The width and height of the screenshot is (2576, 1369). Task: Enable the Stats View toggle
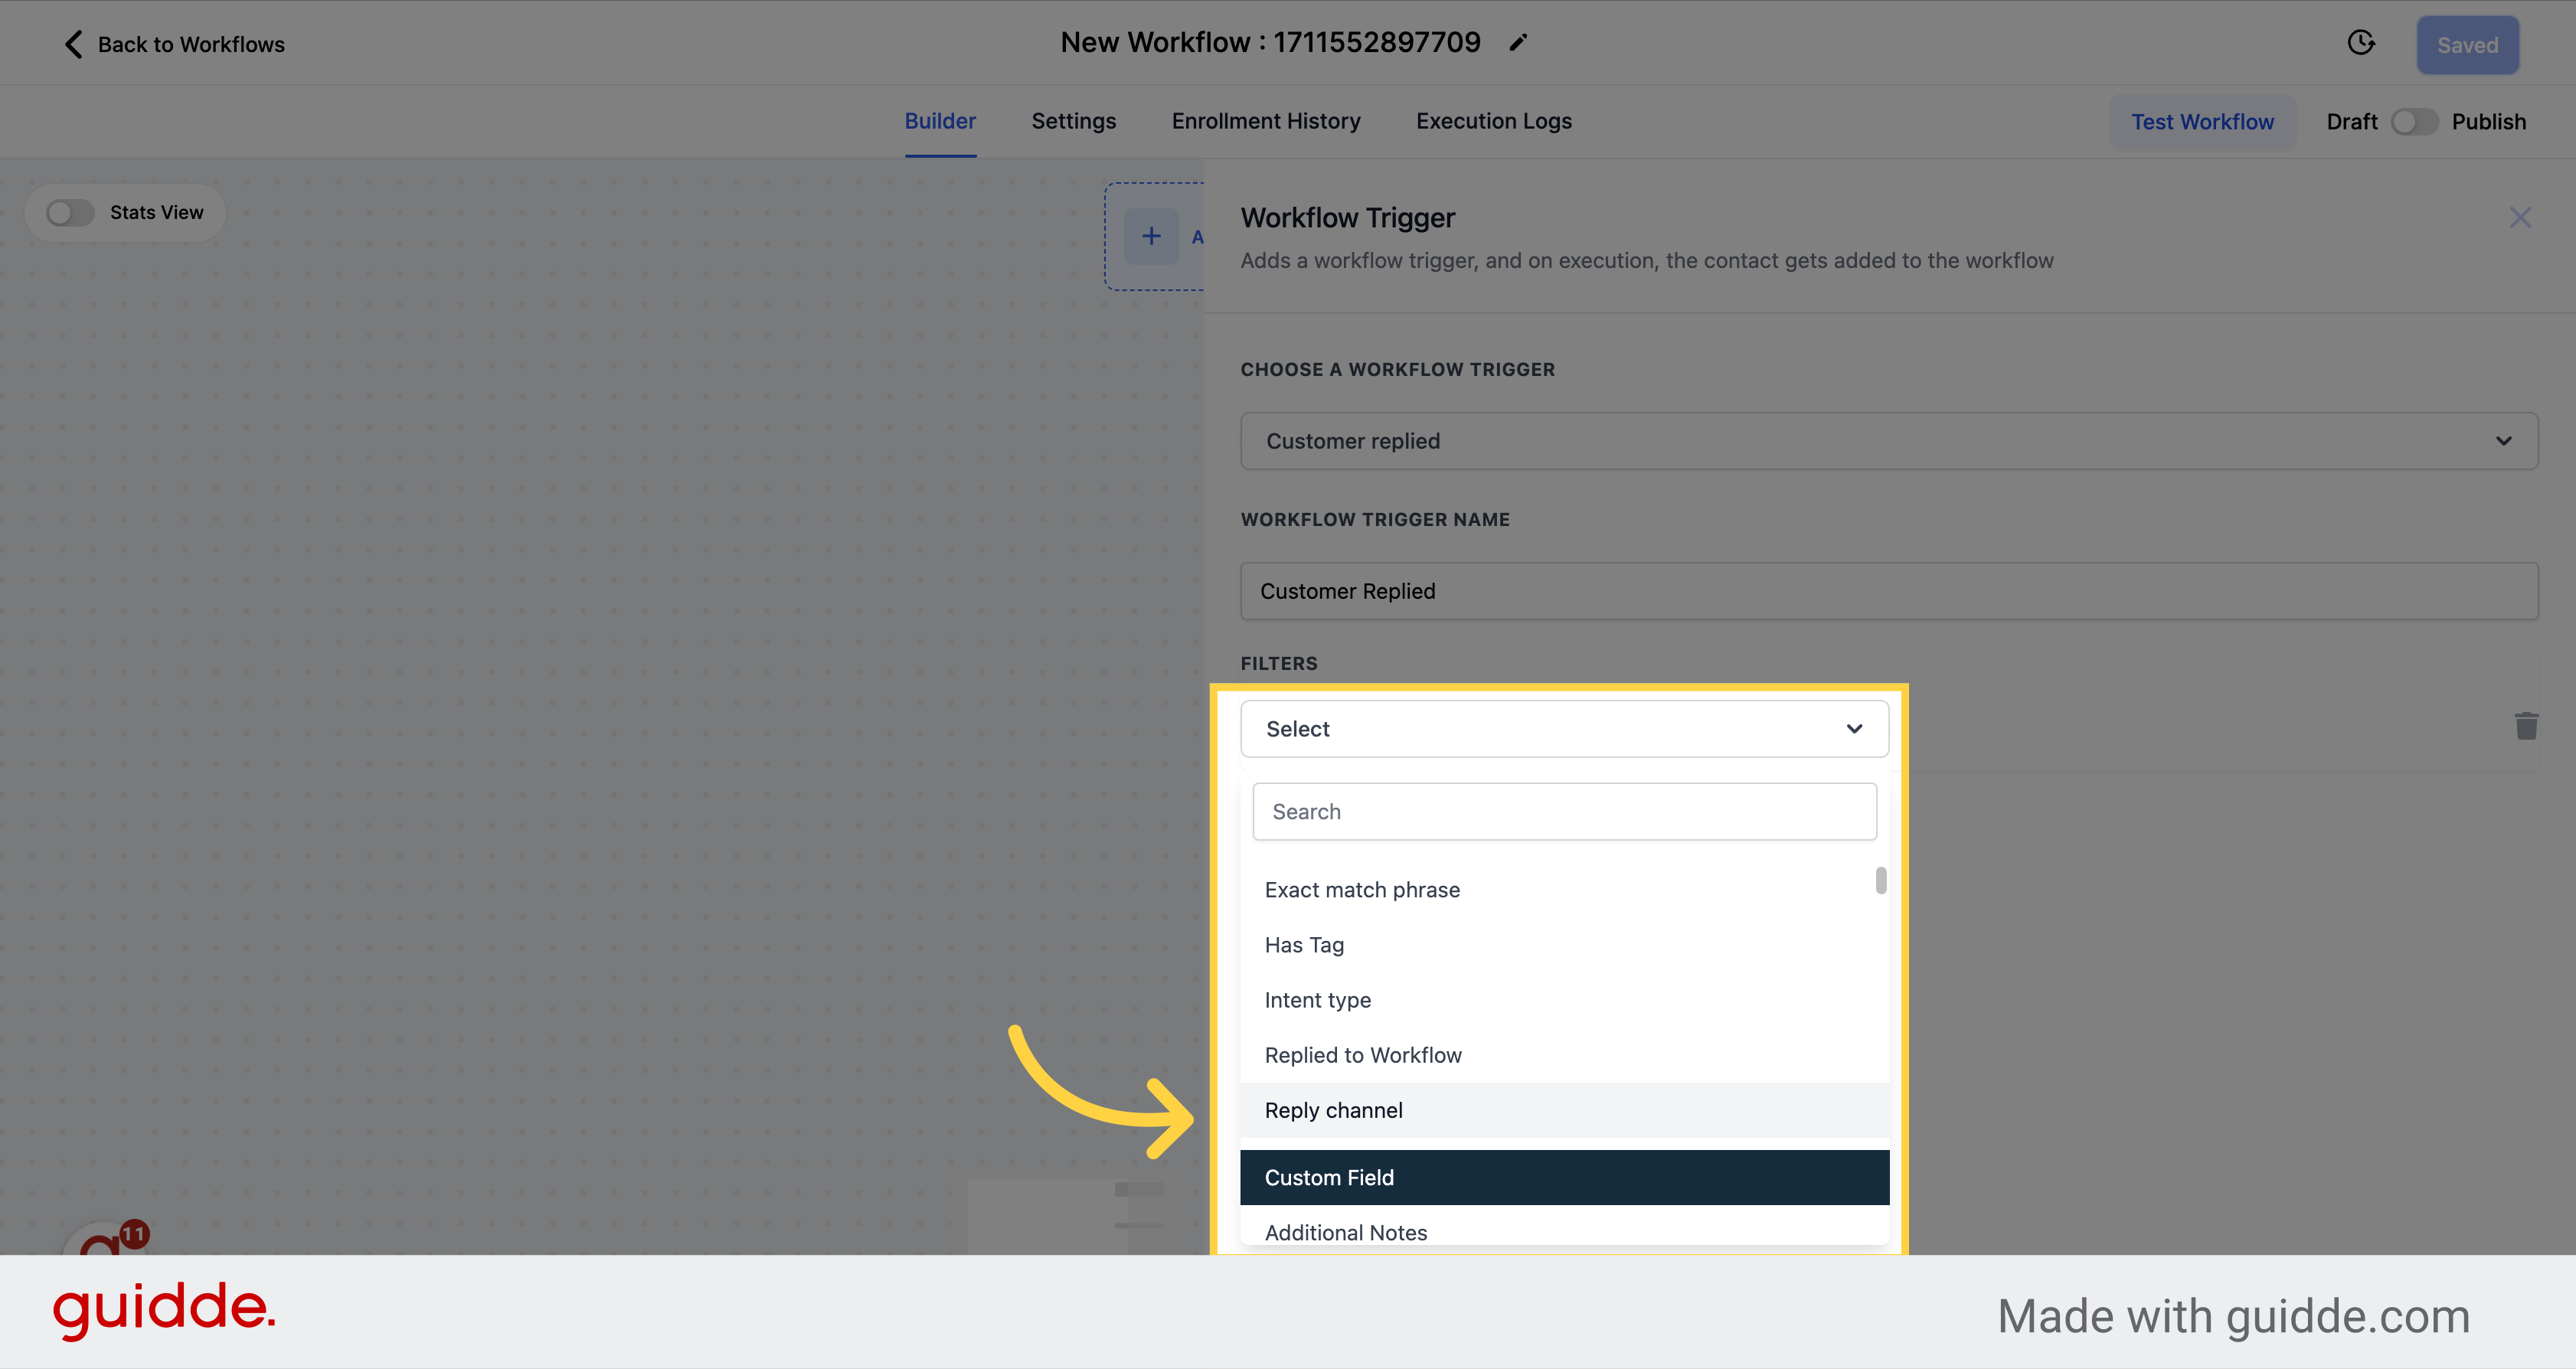click(x=70, y=211)
